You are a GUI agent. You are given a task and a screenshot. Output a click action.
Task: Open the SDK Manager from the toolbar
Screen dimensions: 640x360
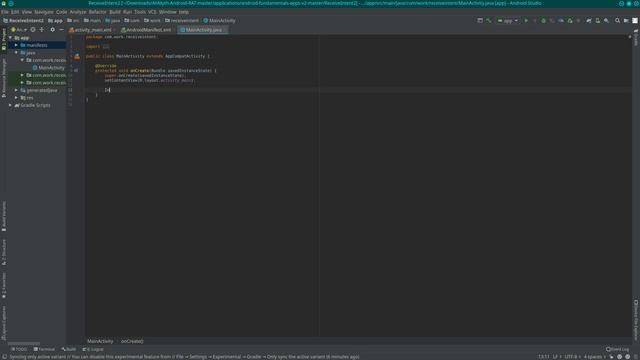pos(607,20)
